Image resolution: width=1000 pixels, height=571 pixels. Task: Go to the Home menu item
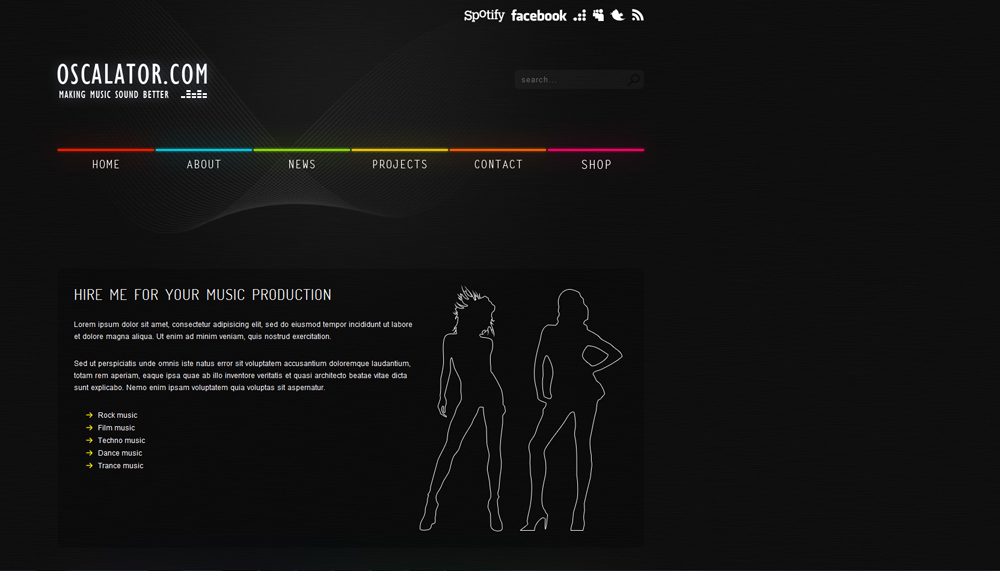pos(106,164)
